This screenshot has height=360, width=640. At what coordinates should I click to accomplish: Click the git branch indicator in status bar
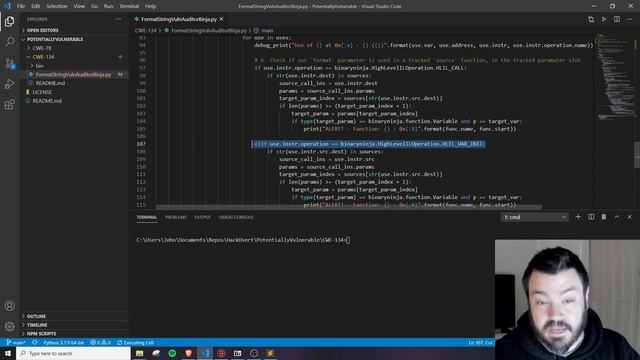pos(16,342)
